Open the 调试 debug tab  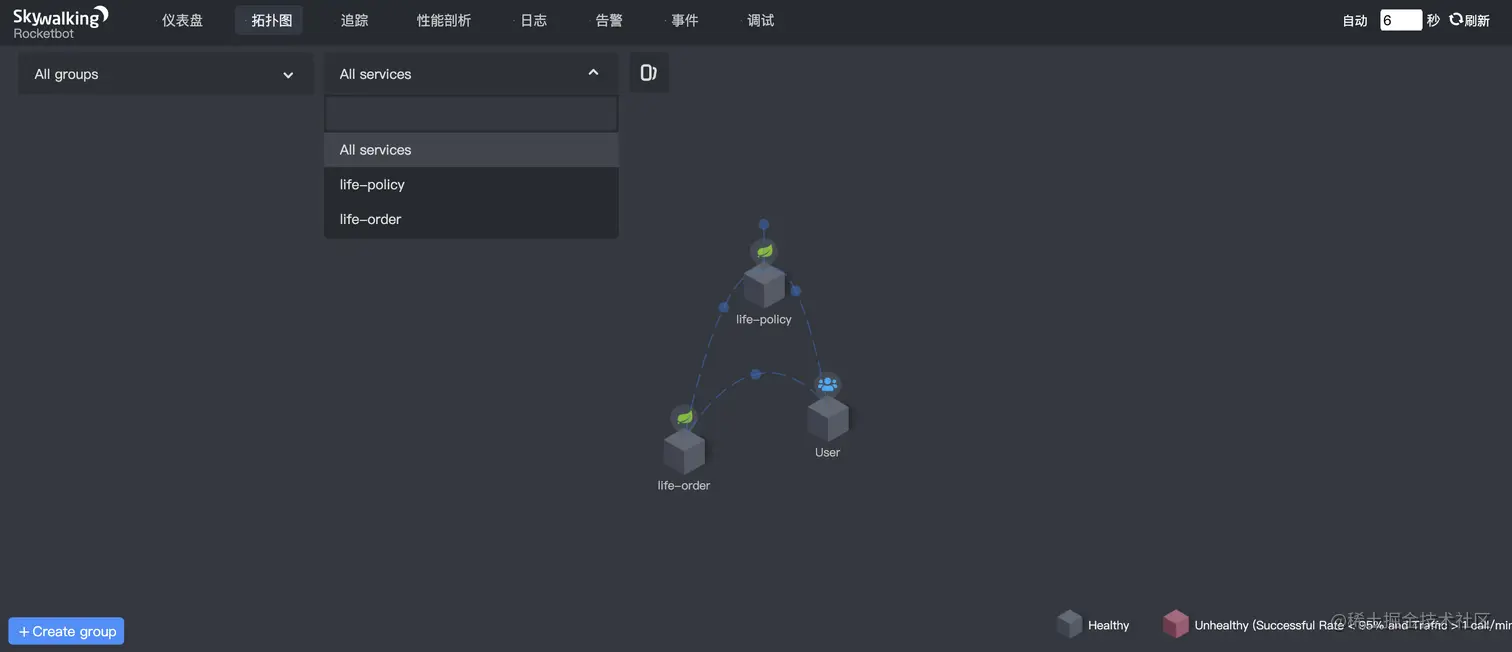[760, 20]
